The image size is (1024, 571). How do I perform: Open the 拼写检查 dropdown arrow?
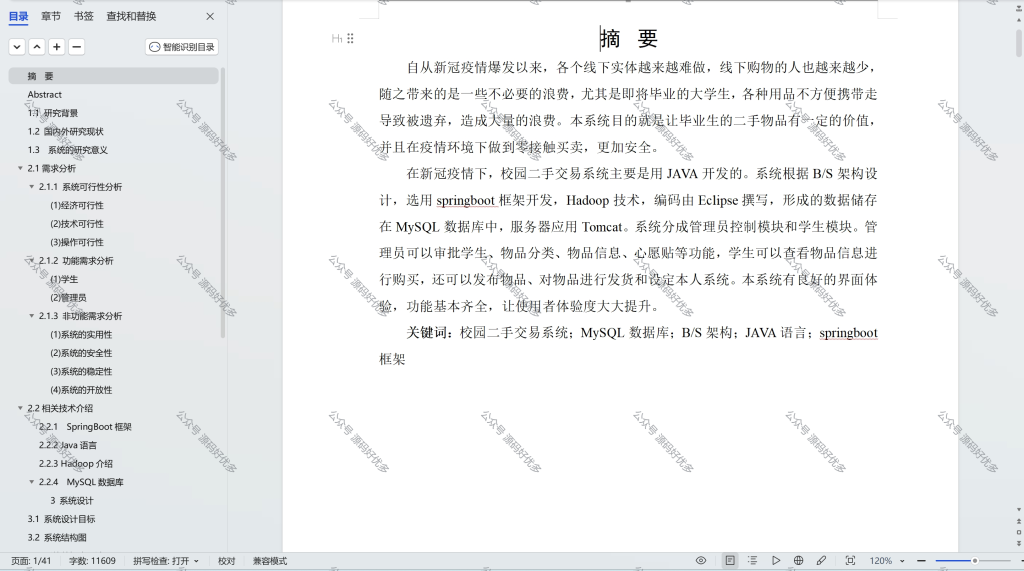click(196, 561)
